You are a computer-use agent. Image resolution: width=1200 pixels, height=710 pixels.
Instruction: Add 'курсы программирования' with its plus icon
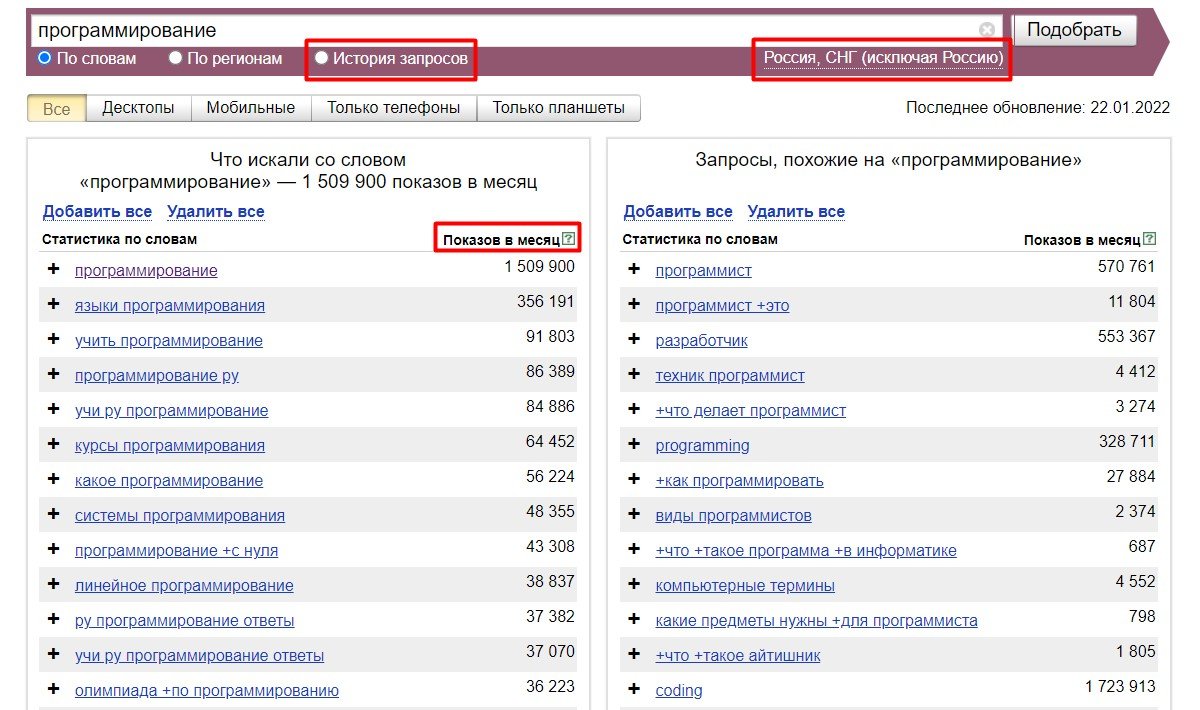[x=53, y=444]
